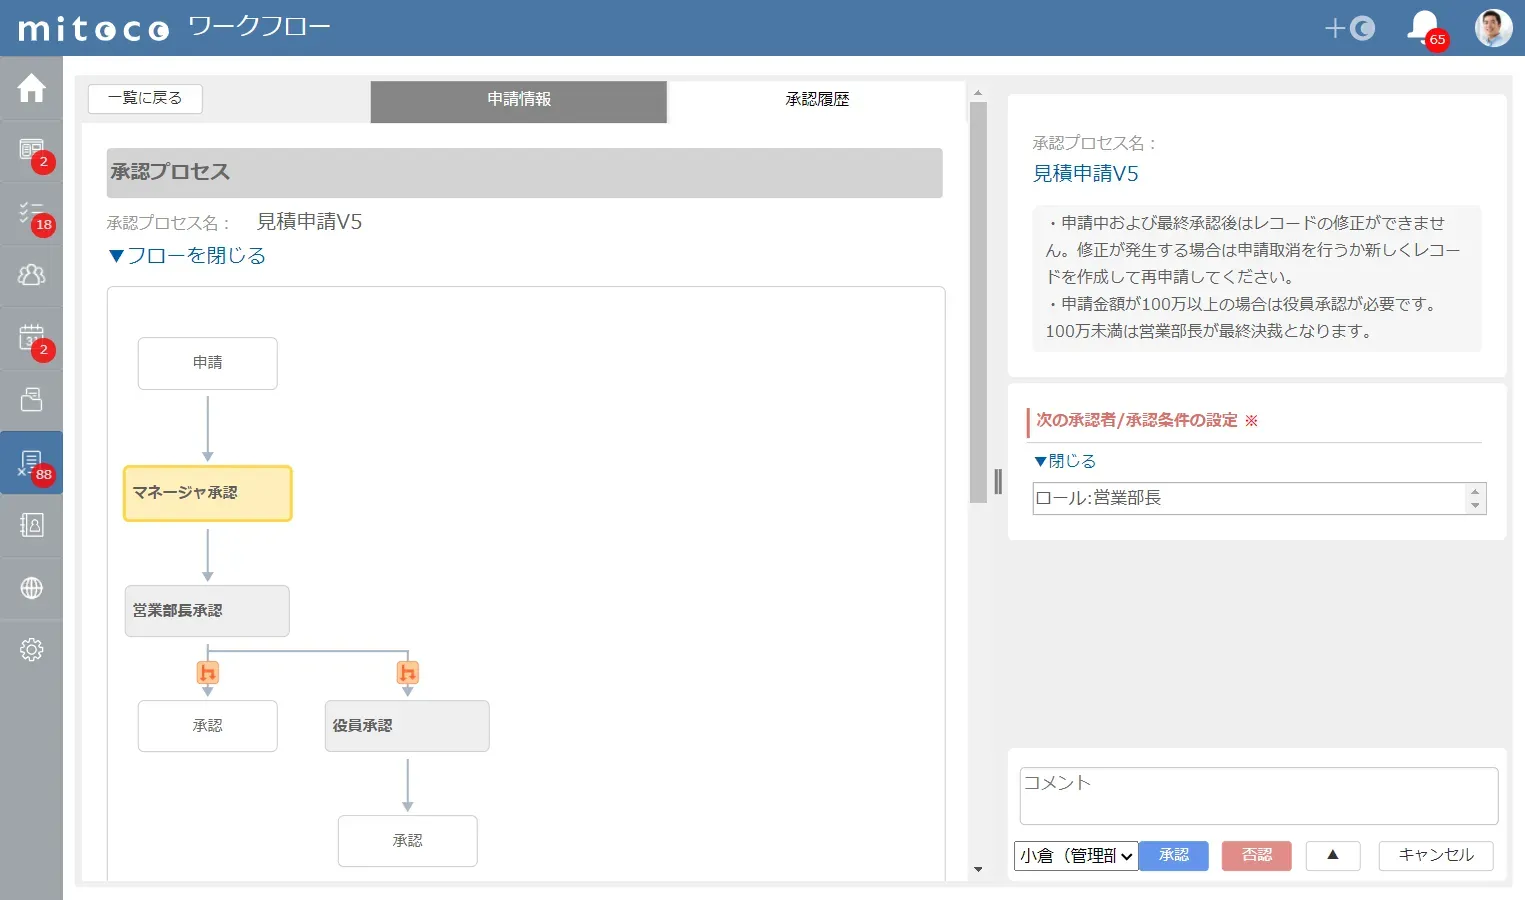Click the 一覧に戻る button
Screen dimensions: 1525x900
pyautogui.click(x=145, y=98)
